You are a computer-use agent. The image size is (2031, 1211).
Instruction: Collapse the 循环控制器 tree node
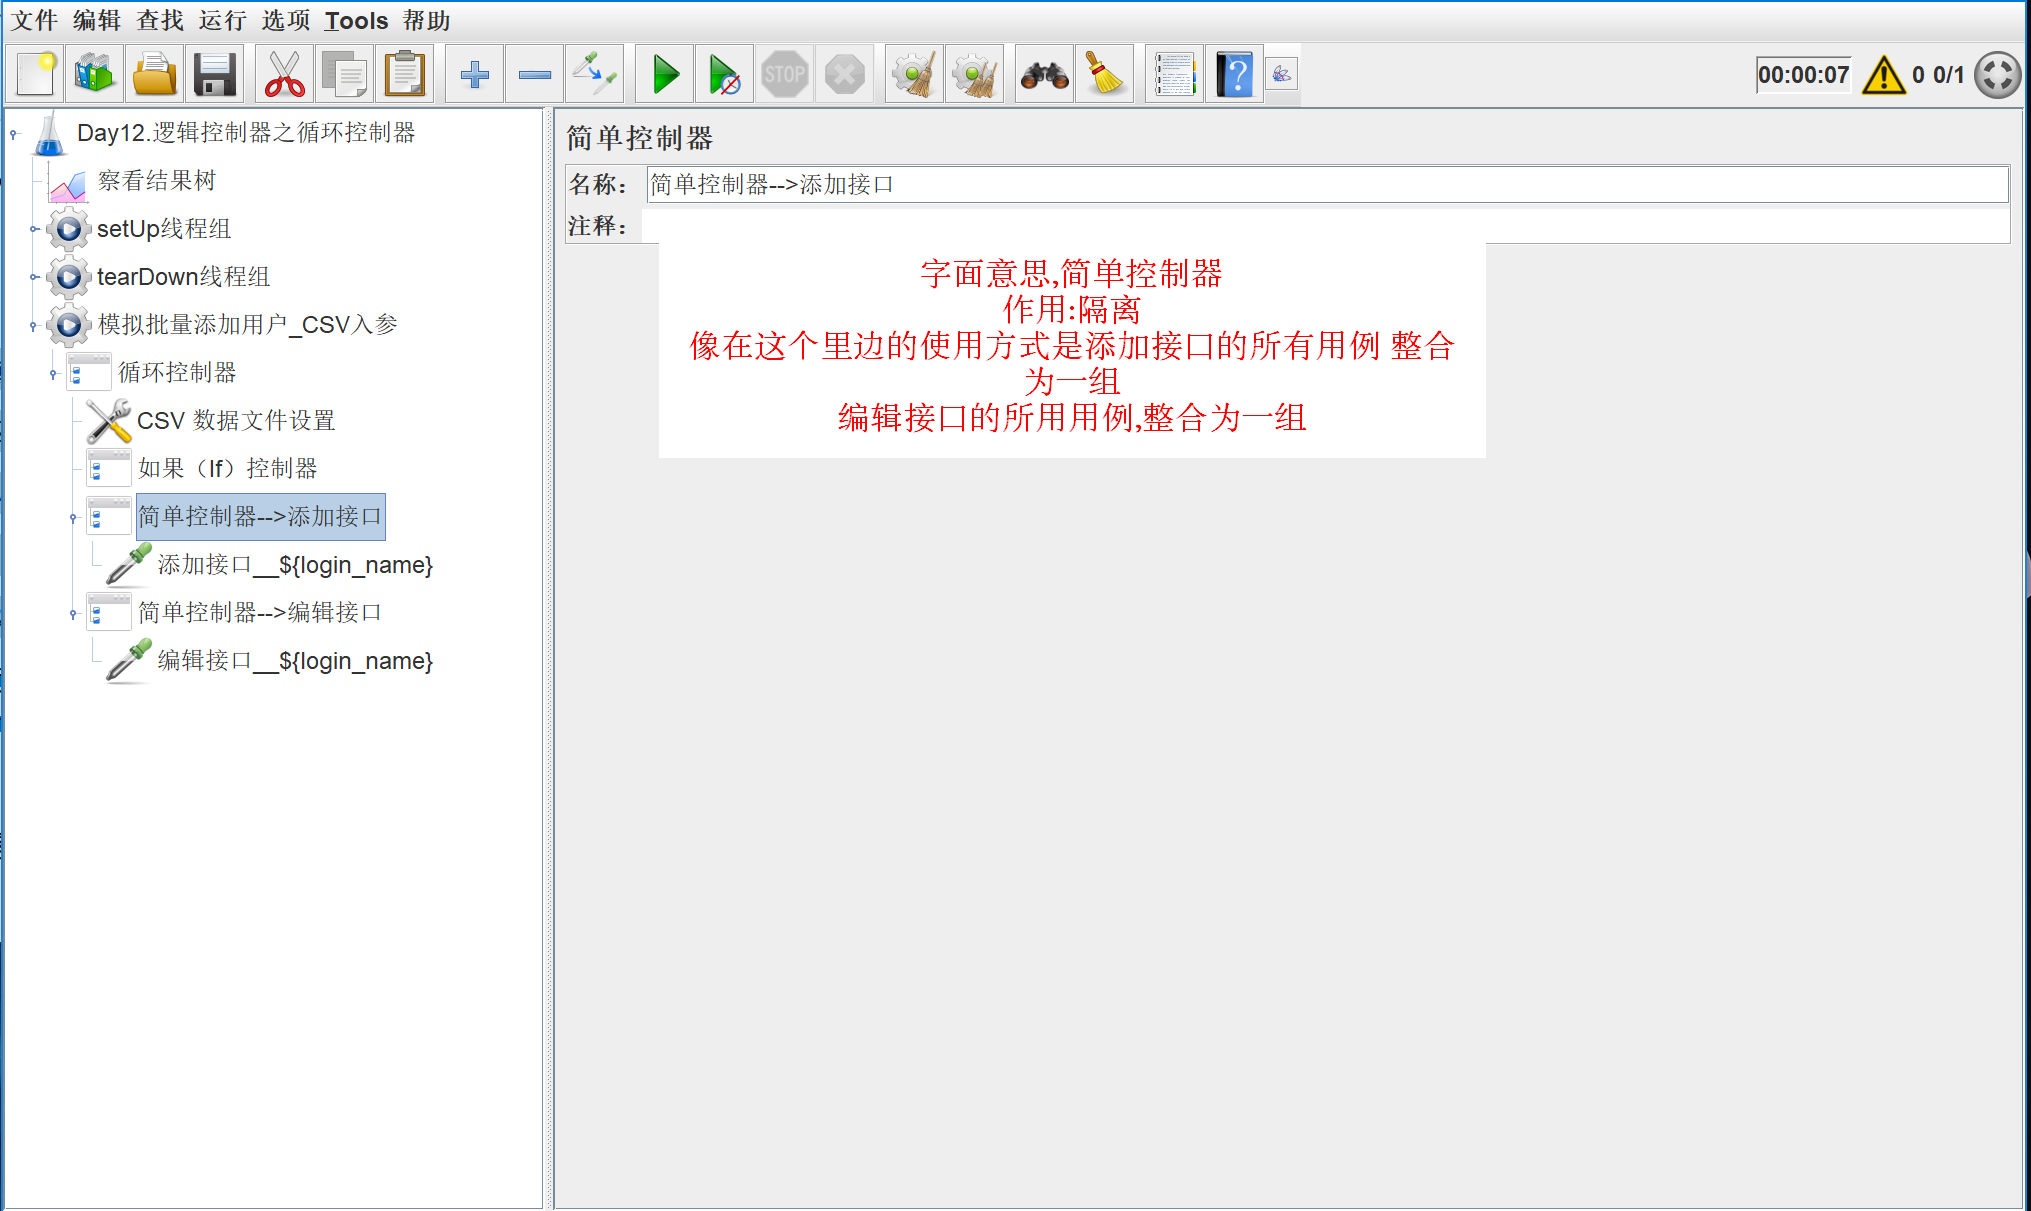54,374
